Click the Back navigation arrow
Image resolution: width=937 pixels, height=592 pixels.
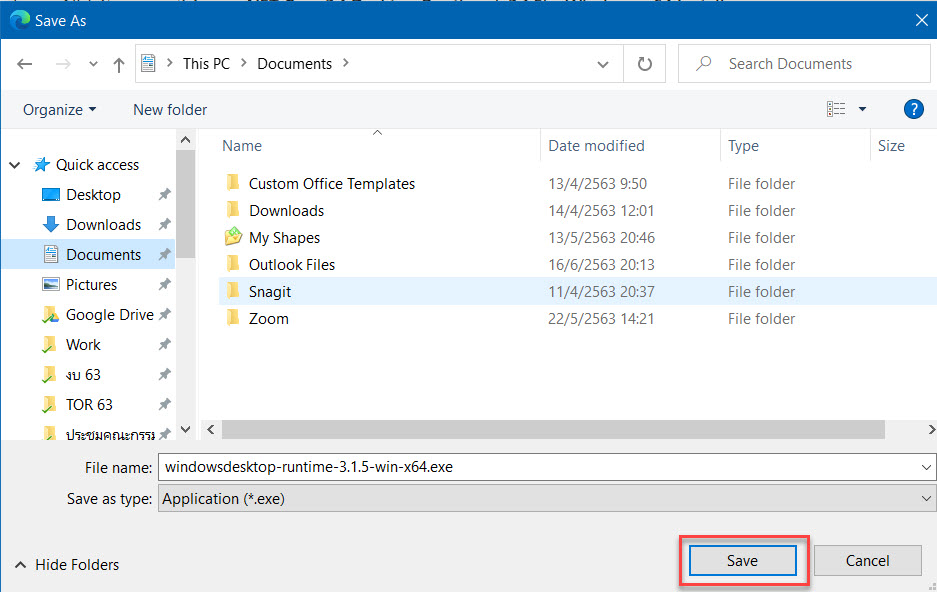click(25, 64)
